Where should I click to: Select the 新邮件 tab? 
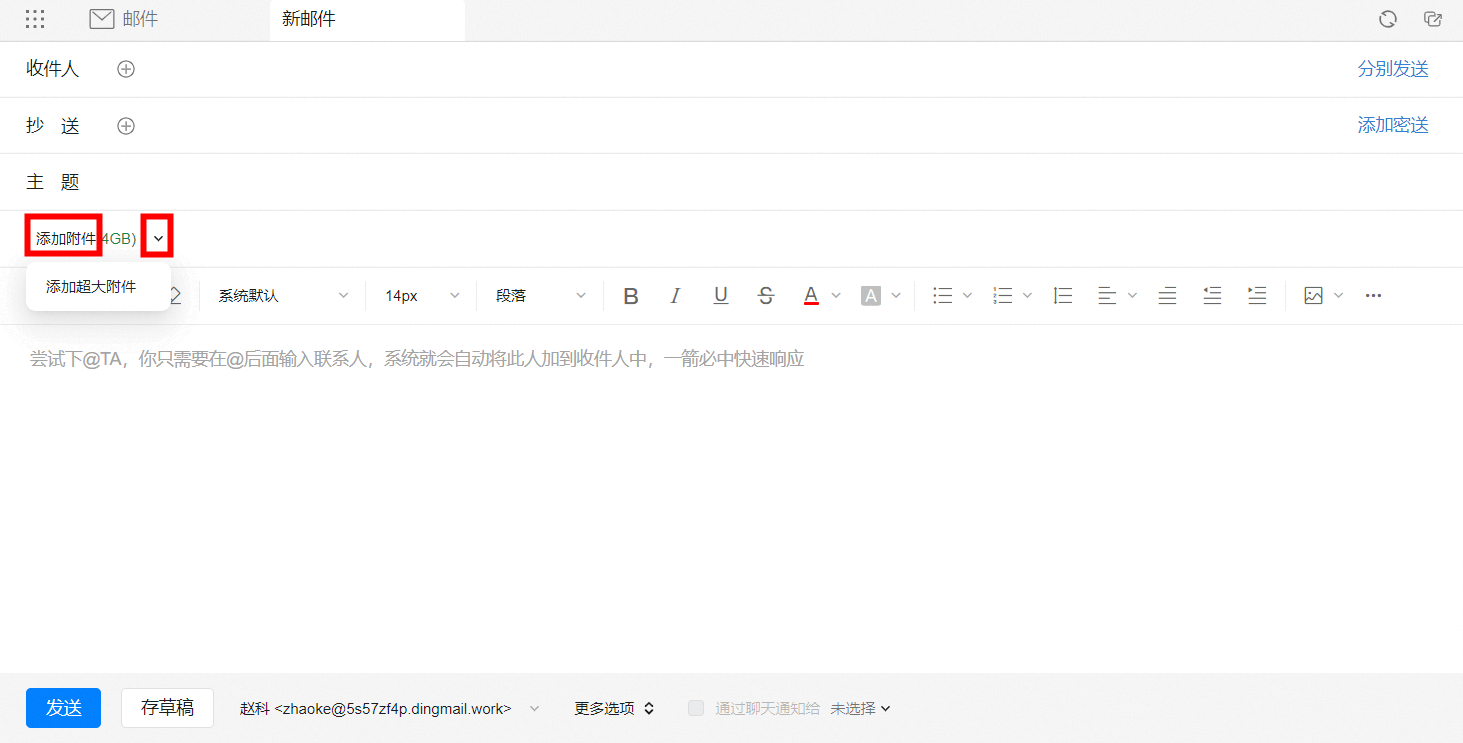click(x=367, y=20)
